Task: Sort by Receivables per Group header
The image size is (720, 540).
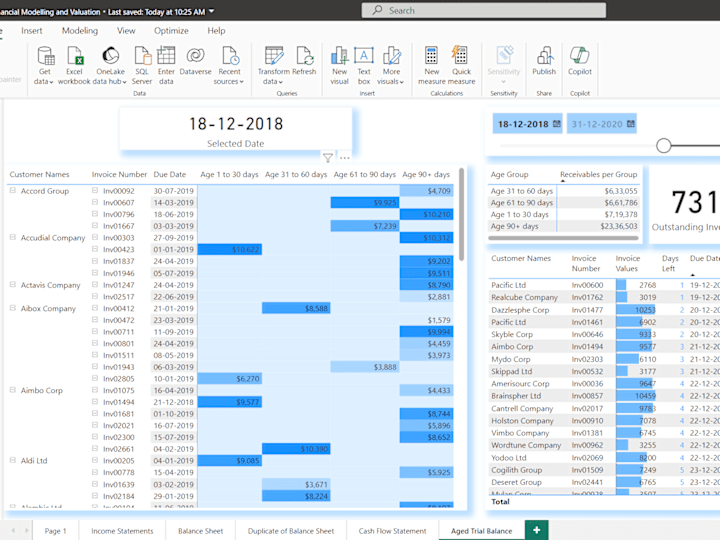Action: (x=598, y=174)
